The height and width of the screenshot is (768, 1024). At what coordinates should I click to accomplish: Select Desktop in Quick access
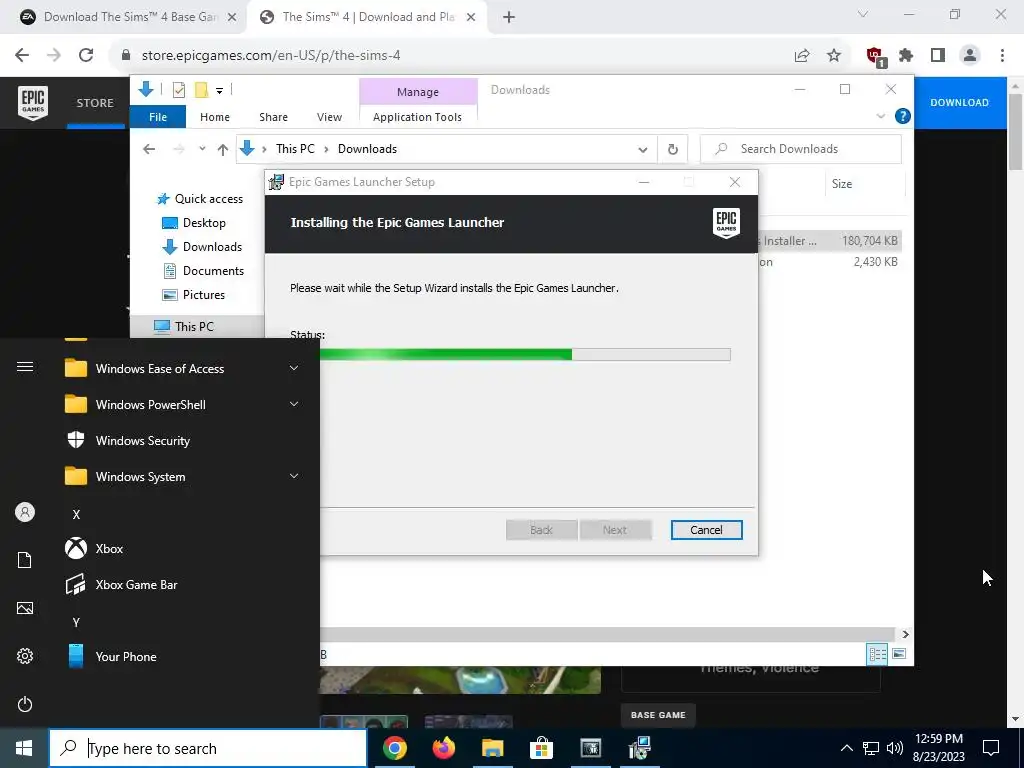point(204,223)
